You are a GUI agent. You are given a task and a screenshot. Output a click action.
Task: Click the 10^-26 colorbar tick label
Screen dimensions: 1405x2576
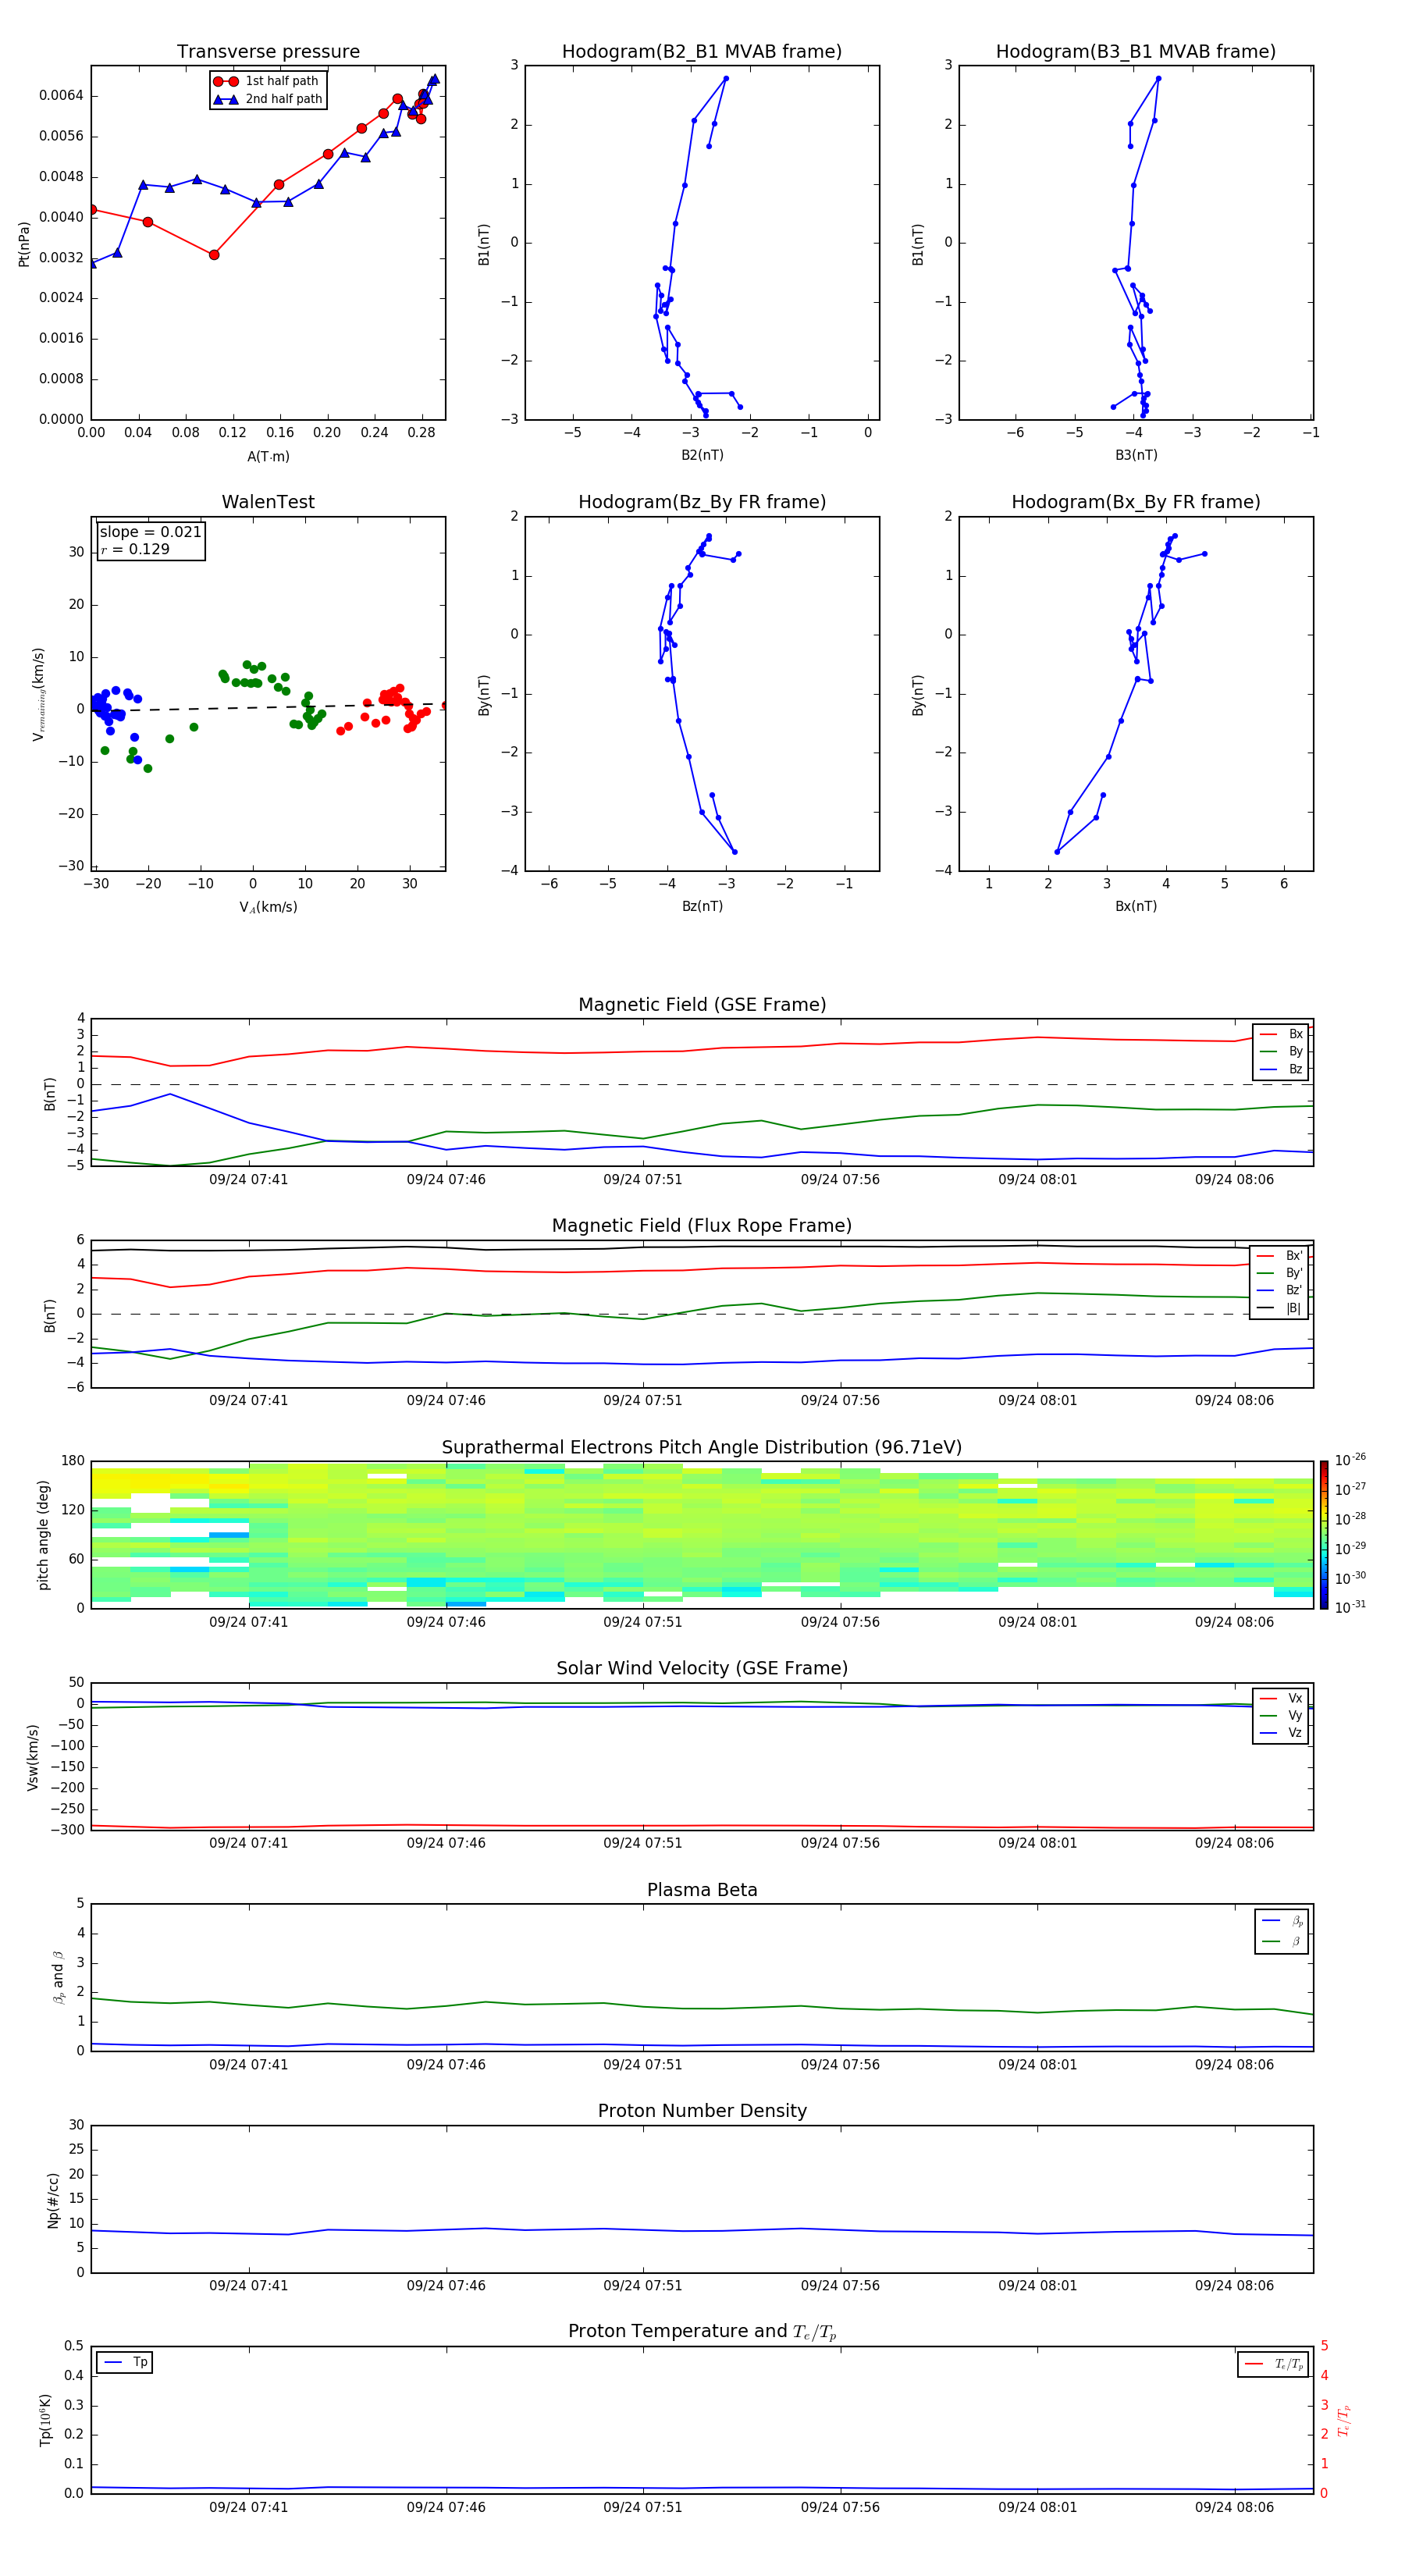pyautogui.click(x=1350, y=1460)
